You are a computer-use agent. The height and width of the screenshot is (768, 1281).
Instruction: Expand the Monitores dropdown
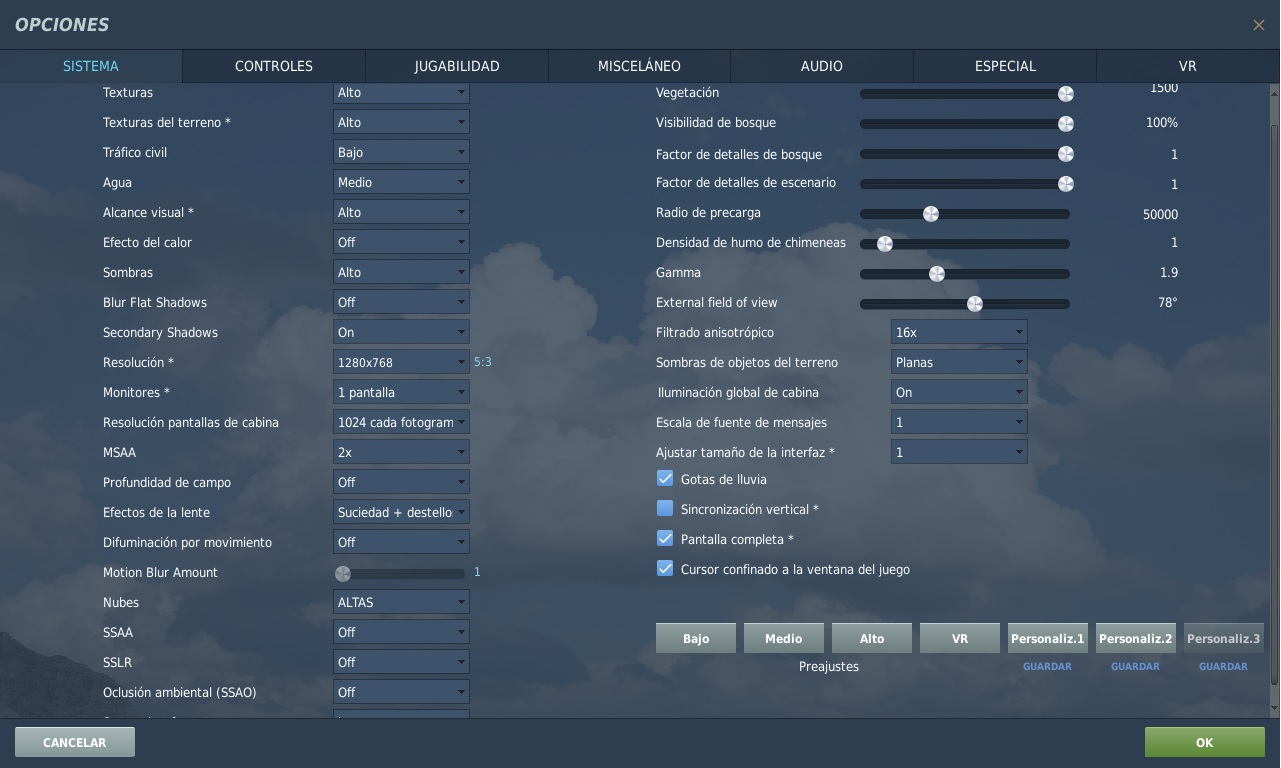pyautogui.click(x=401, y=392)
